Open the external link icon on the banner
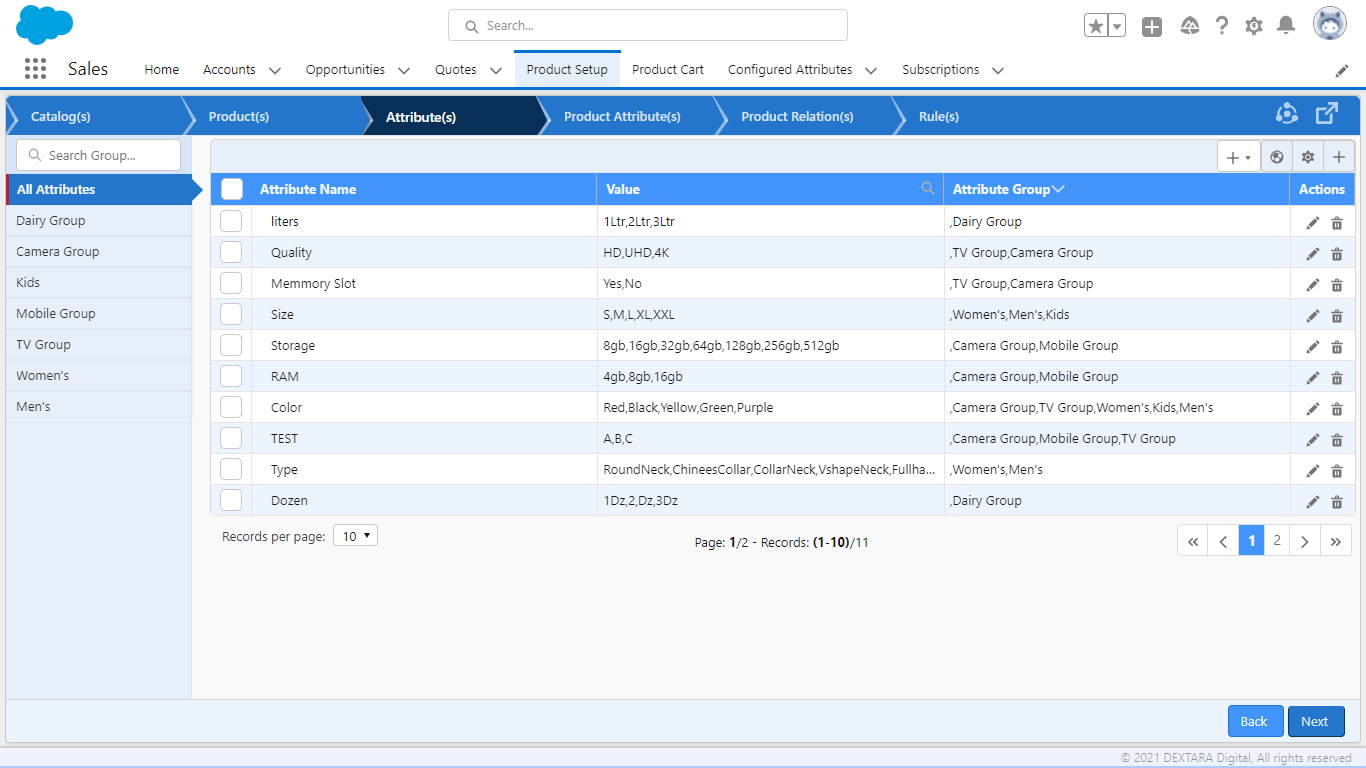 pos(1327,113)
